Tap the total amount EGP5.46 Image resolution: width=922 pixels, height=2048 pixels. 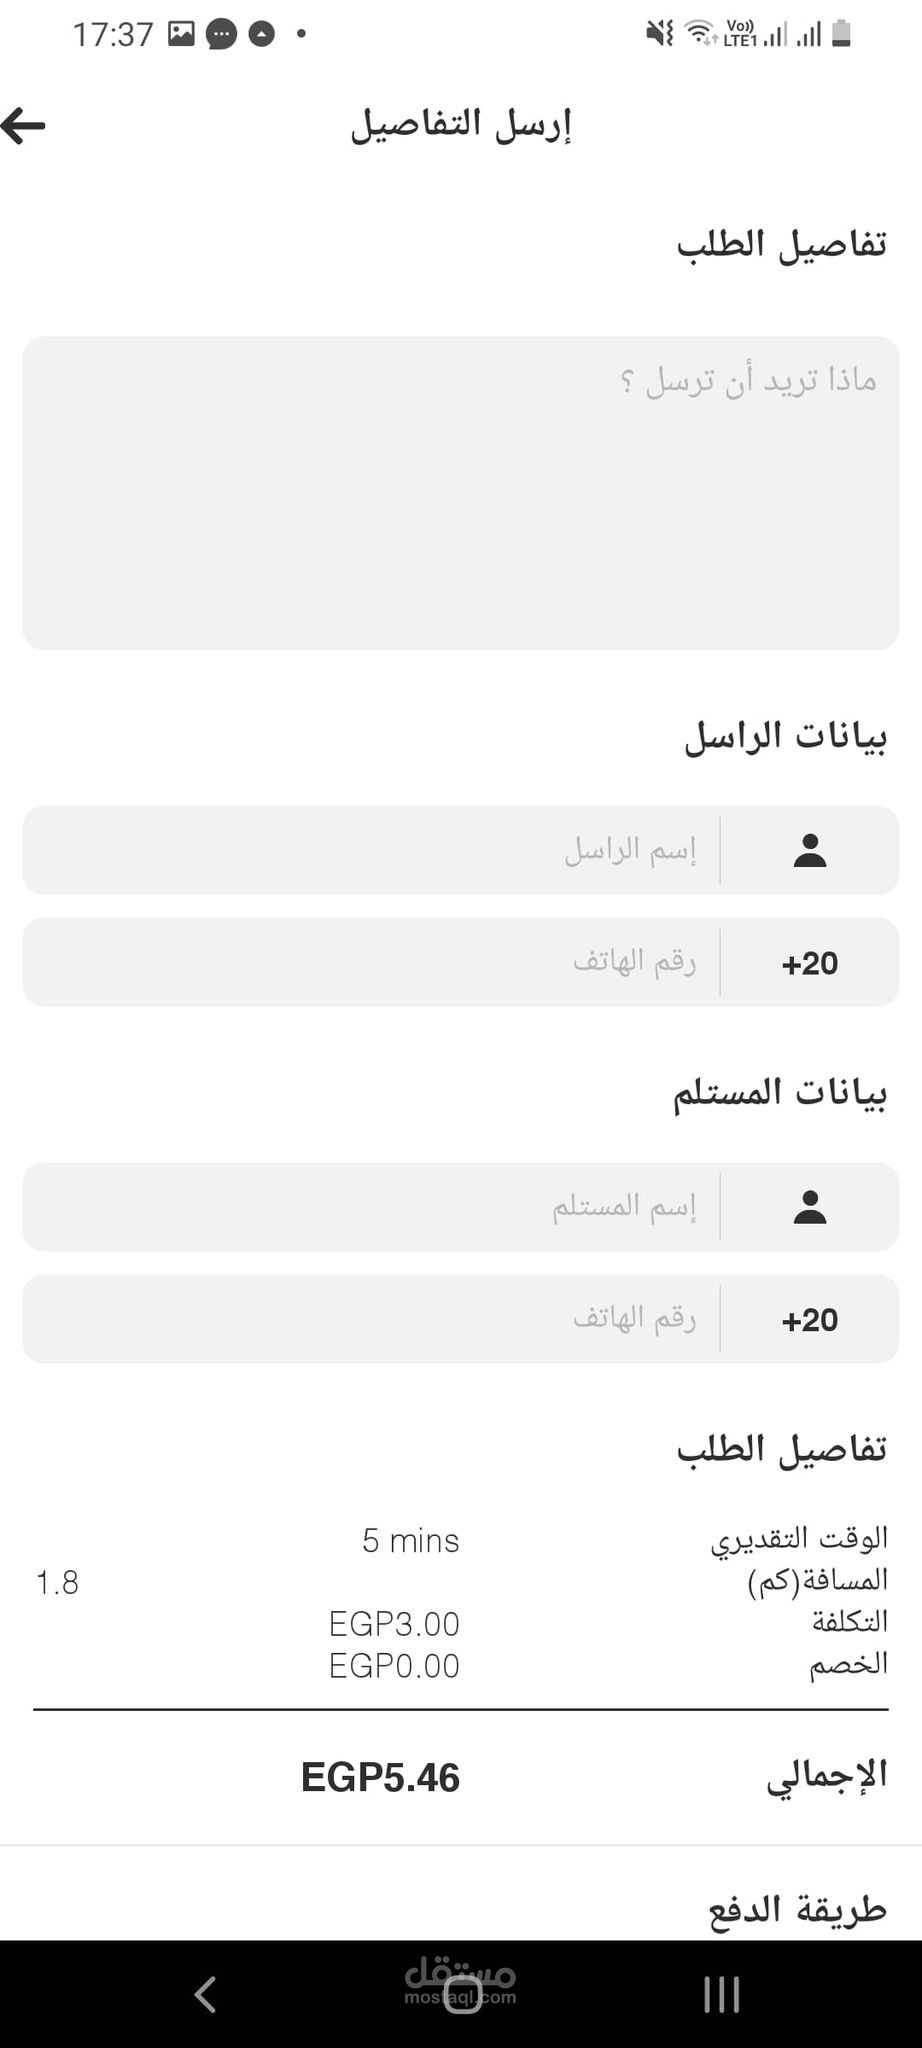(x=380, y=1778)
